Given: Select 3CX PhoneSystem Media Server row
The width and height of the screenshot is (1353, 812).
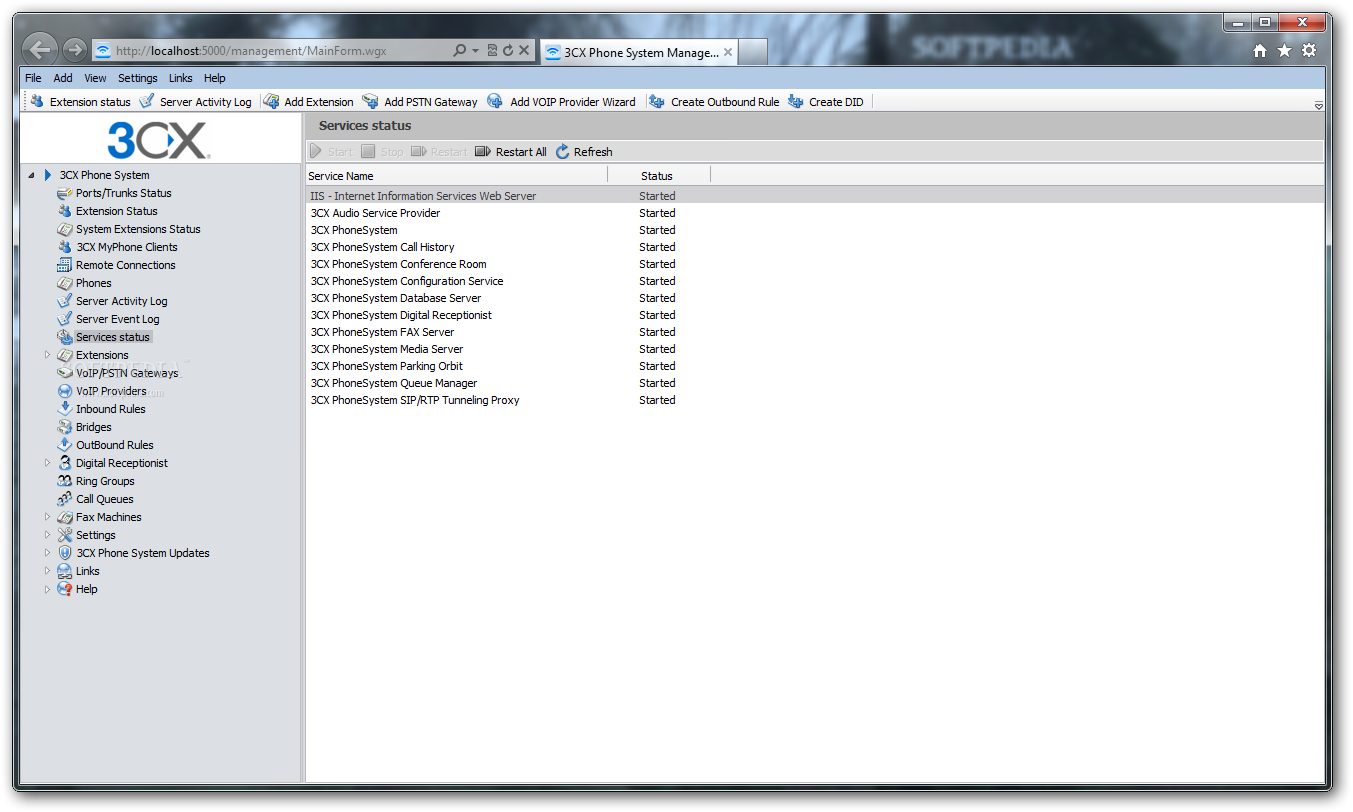Looking at the screenshot, I should pyautogui.click(x=815, y=349).
